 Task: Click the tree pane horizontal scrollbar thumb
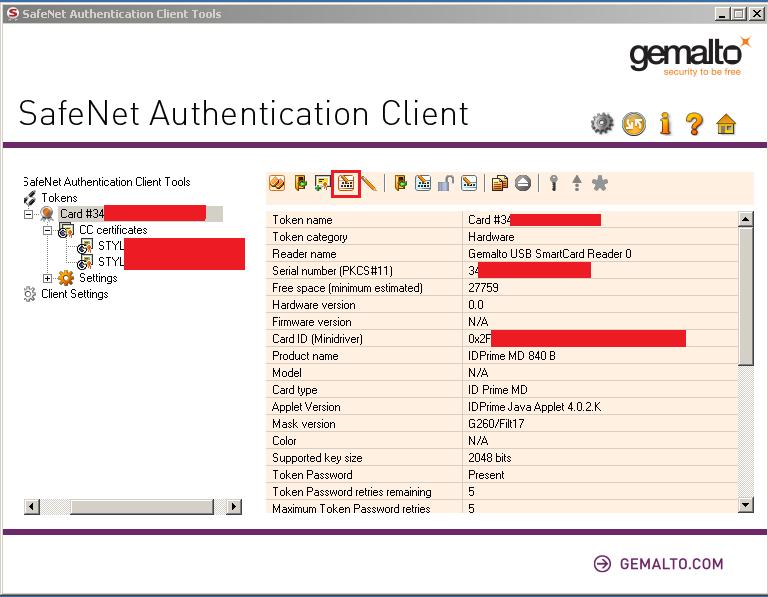click(x=142, y=506)
